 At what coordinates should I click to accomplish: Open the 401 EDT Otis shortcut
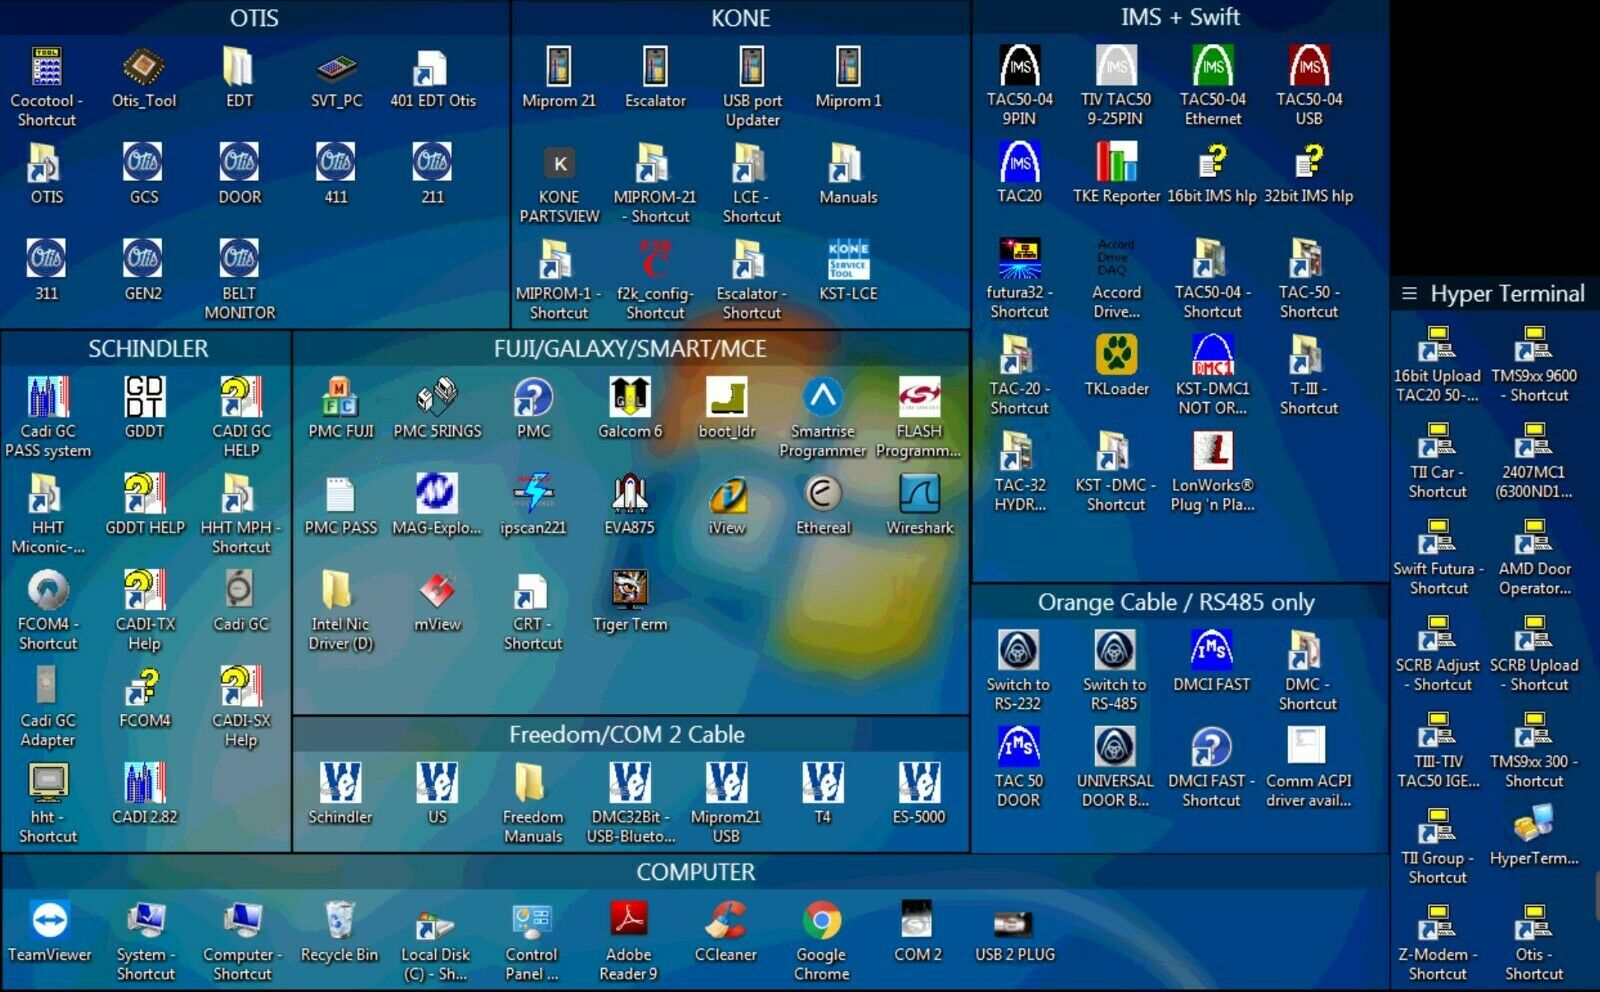pyautogui.click(x=432, y=68)
